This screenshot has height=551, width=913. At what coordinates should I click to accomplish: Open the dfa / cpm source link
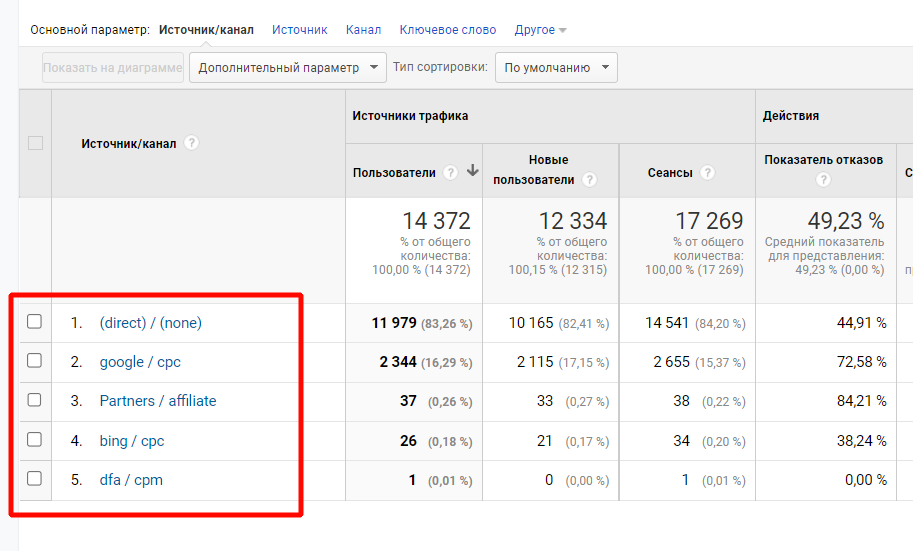pos(131,480)
